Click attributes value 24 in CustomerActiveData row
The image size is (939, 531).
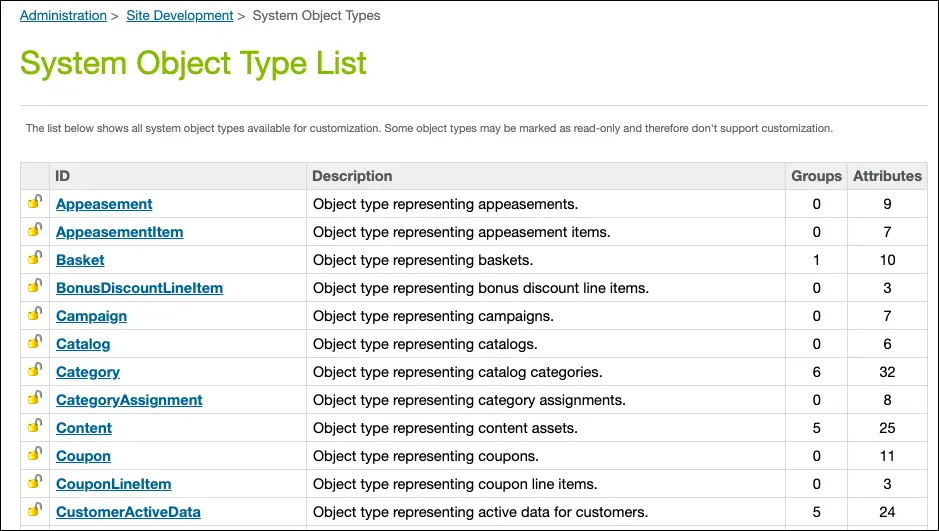click(887, 512)
